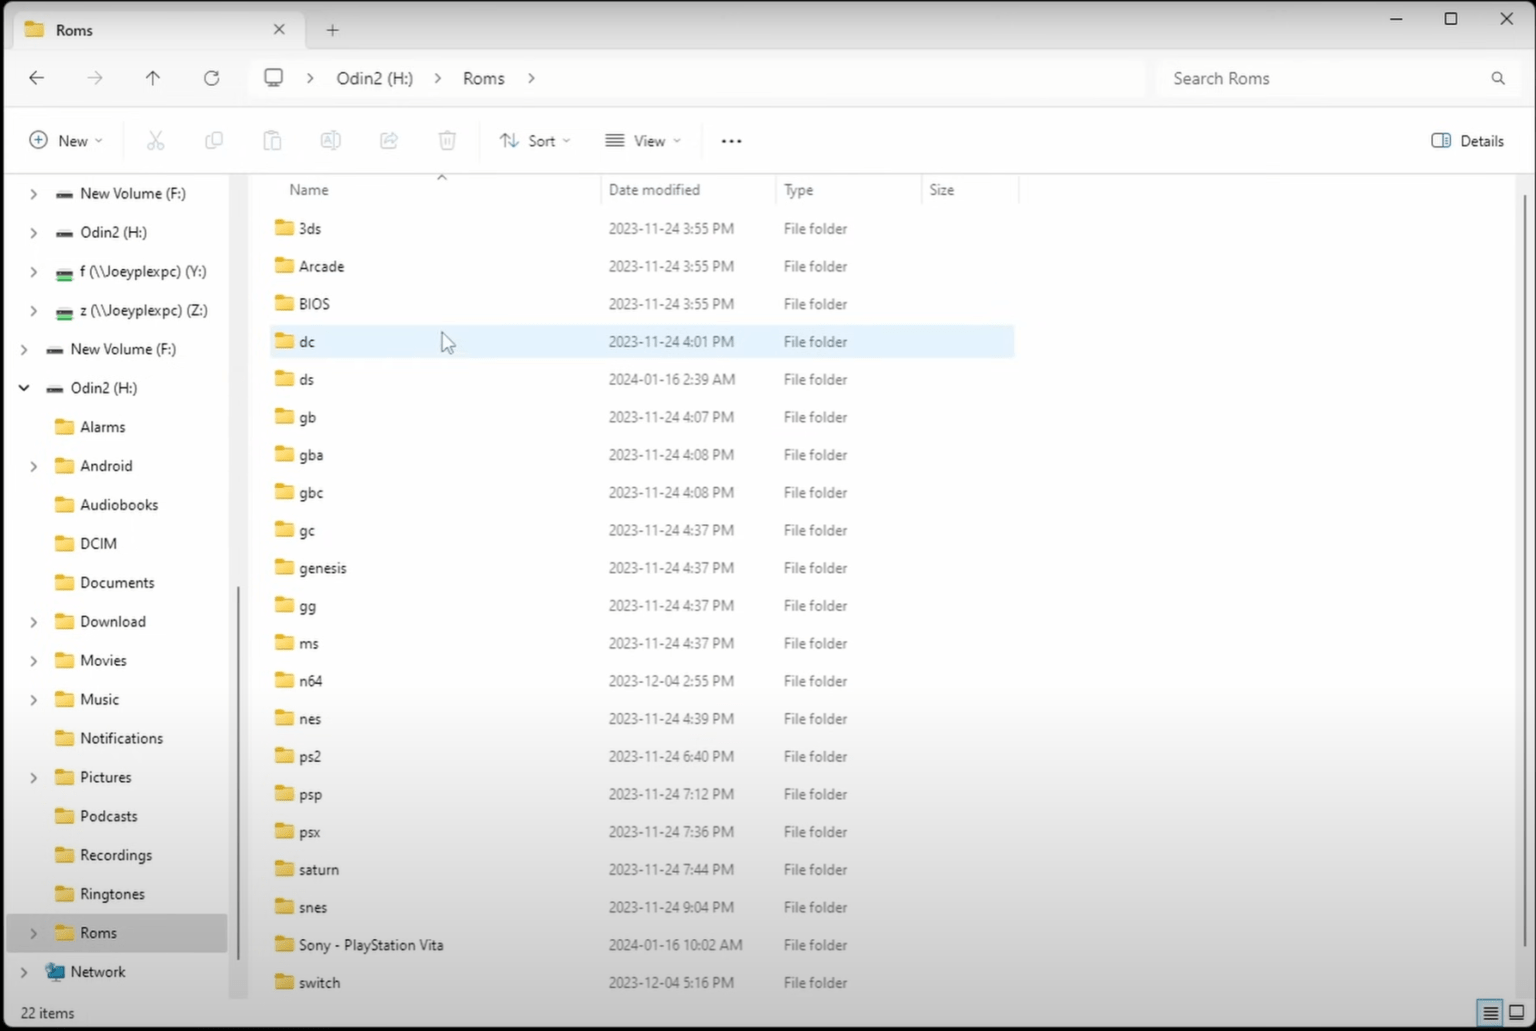Expand the Network node in sidebar
Screen dimensions: 1536x1031
tap(24, 972)
